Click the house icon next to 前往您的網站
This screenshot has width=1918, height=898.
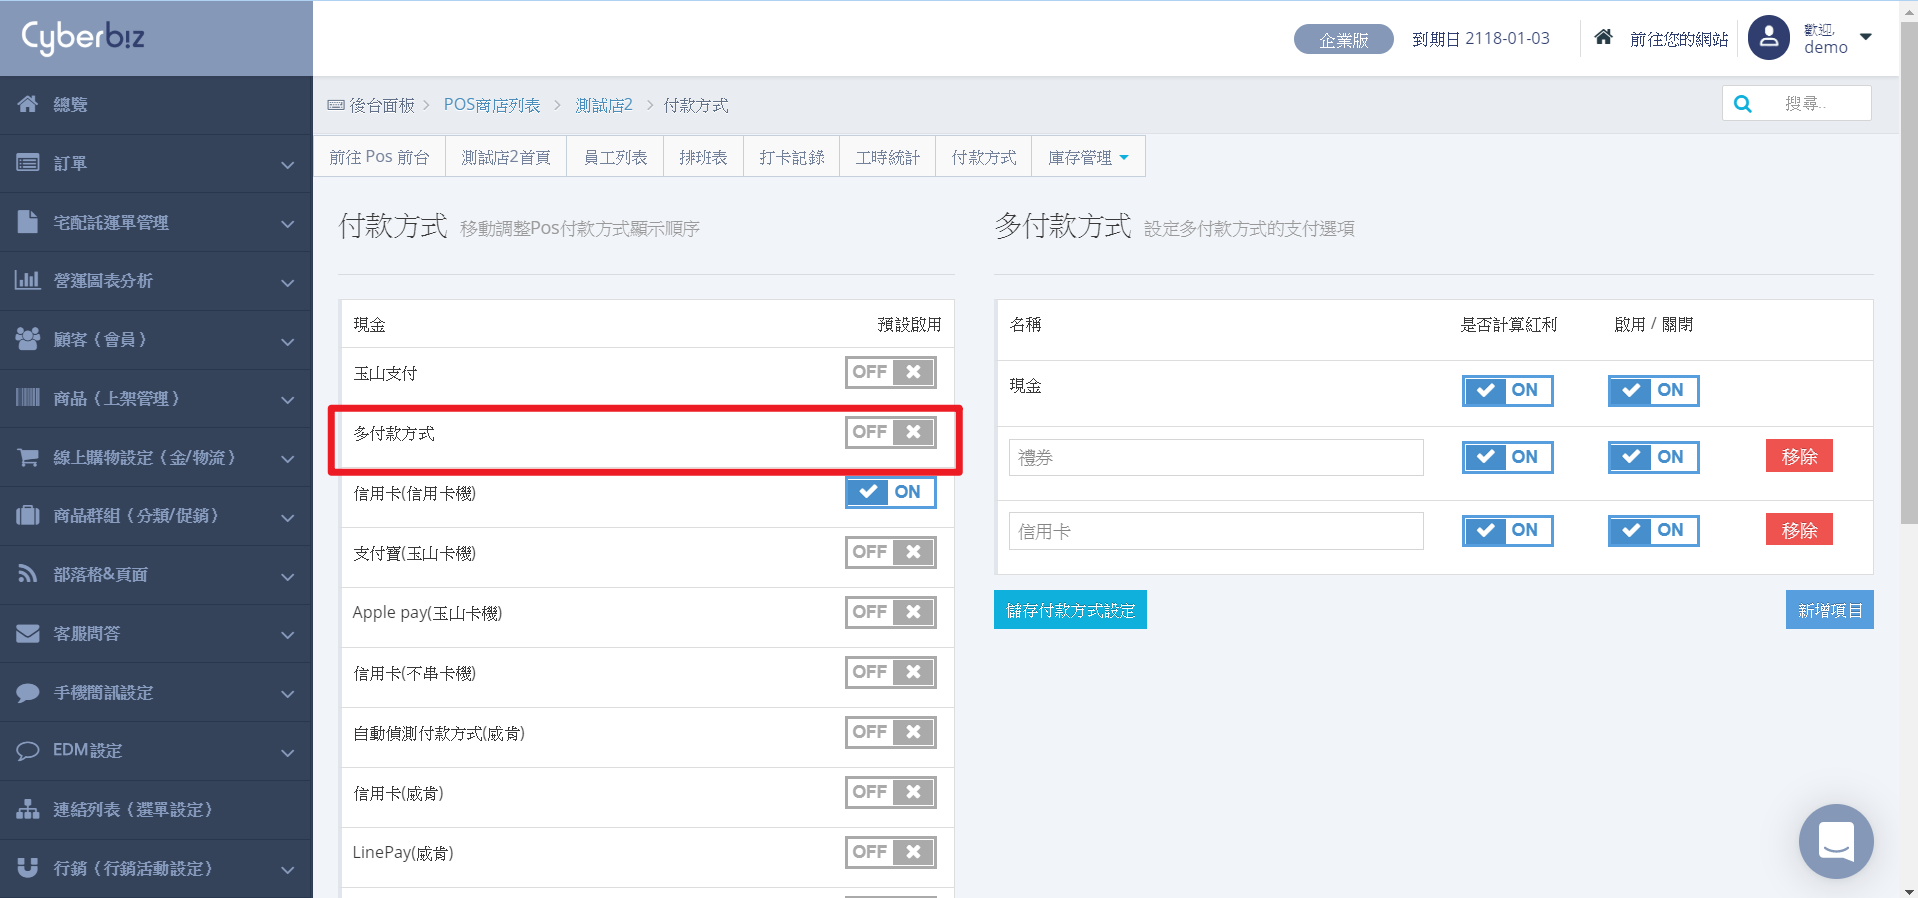click(x=1603, y=37)
